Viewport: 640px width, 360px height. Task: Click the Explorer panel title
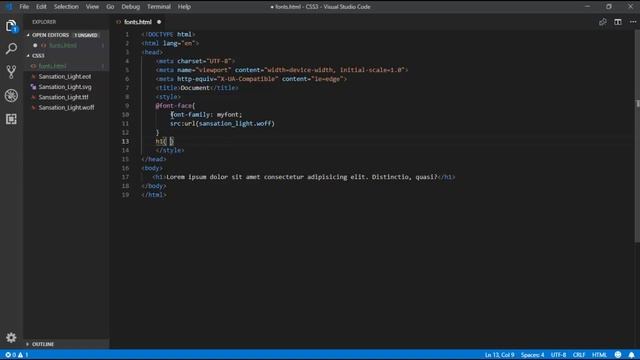coord(44,22)
